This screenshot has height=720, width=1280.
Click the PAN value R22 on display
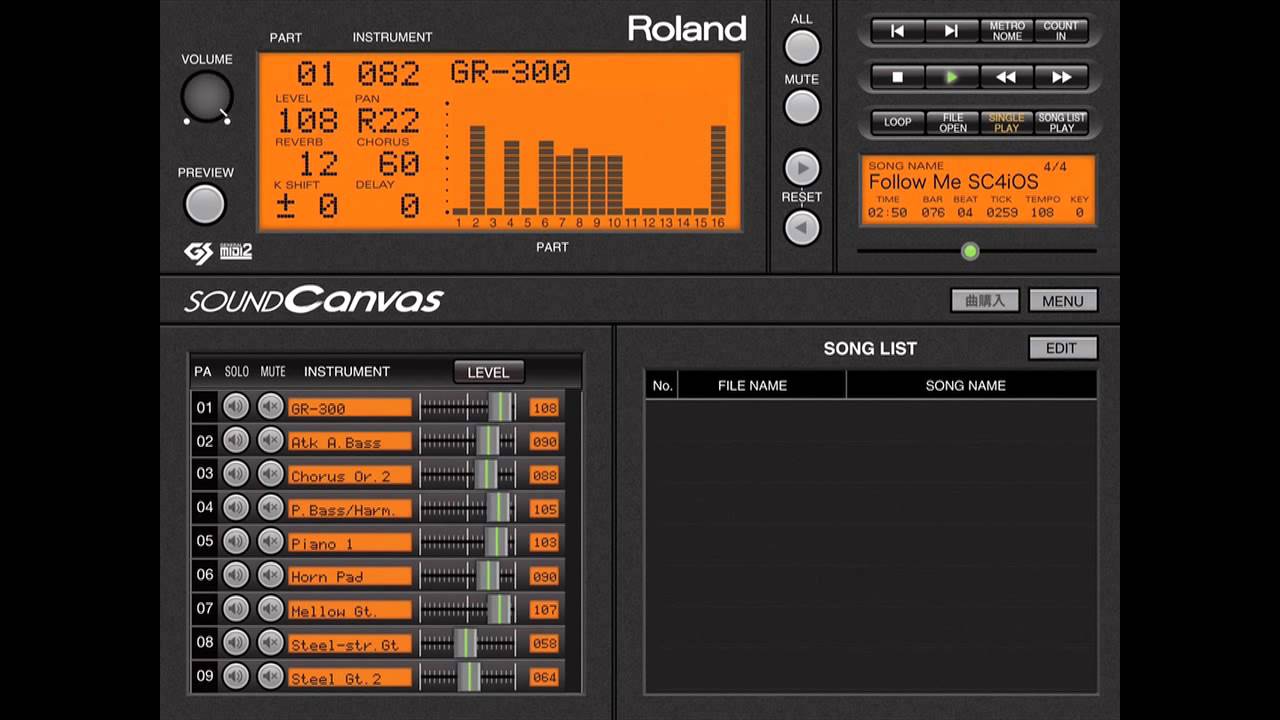click(387, 121)
